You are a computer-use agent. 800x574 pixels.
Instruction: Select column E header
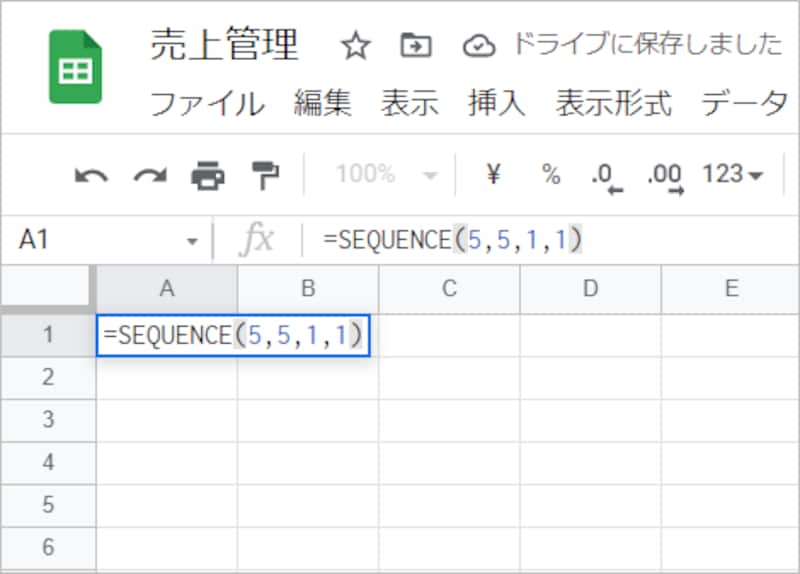[731, 289]
